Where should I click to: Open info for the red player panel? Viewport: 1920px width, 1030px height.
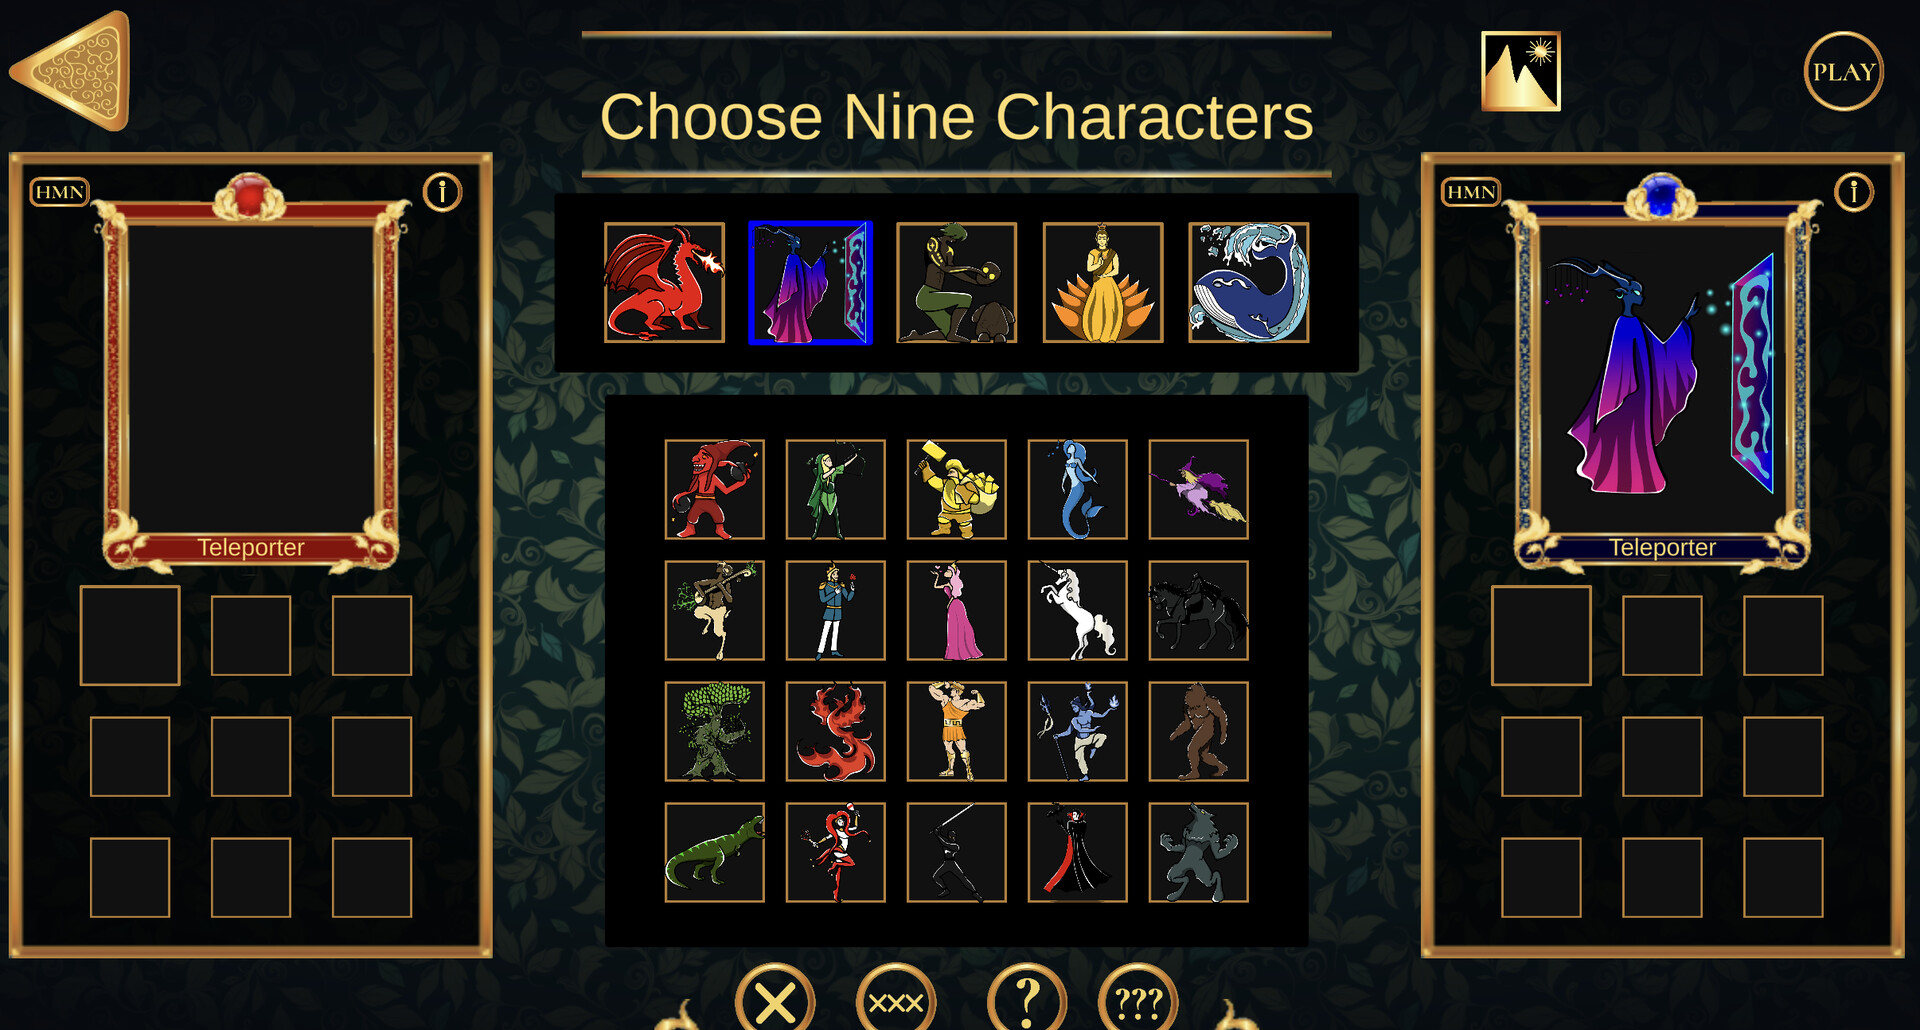[x=442, y=192]
